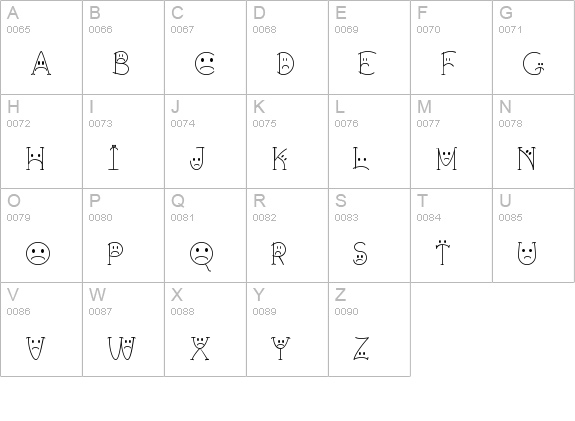575x421 pixels.
Task: Click the Z glyph in cell 0090
Action: [x=361, y=348]
